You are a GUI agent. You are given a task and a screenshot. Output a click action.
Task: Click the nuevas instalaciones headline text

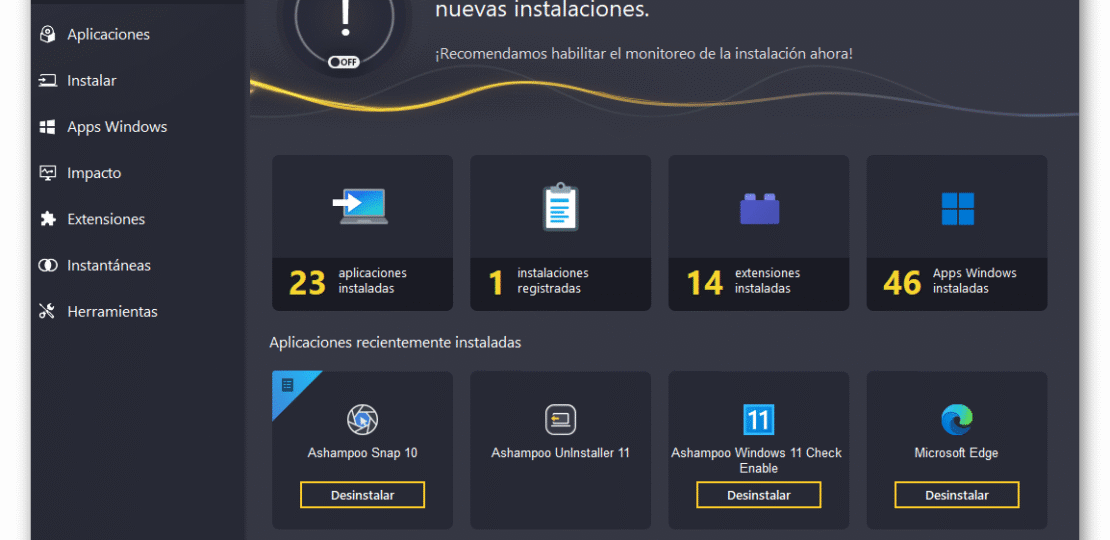tap(542, 10)
